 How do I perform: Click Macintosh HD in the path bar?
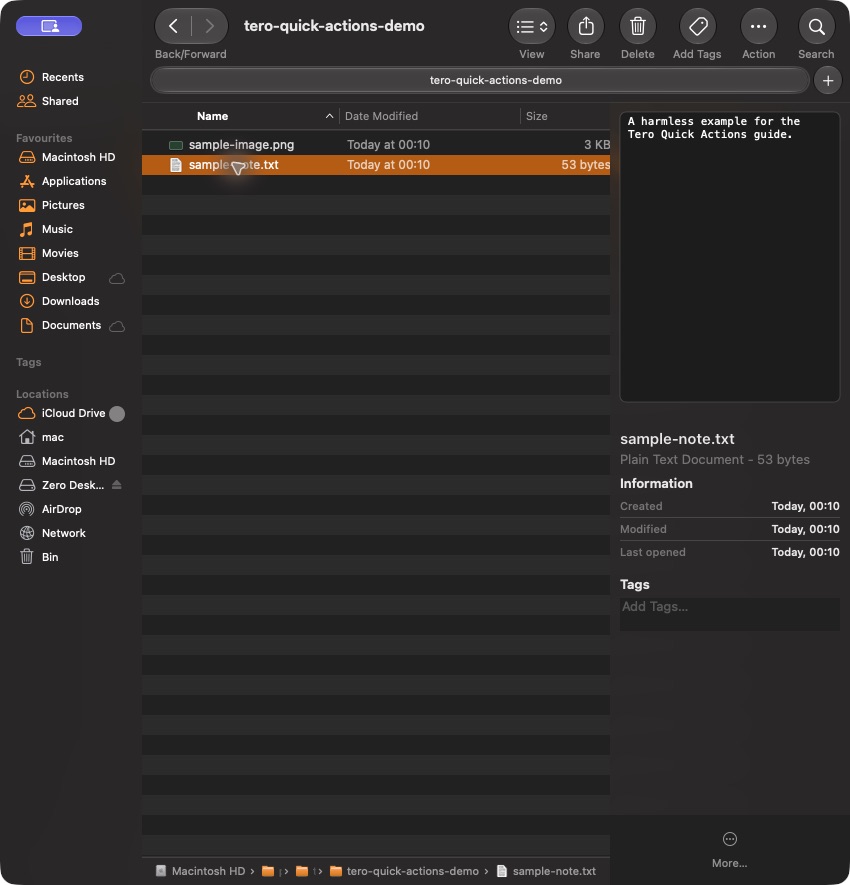(x=201, y=871)
